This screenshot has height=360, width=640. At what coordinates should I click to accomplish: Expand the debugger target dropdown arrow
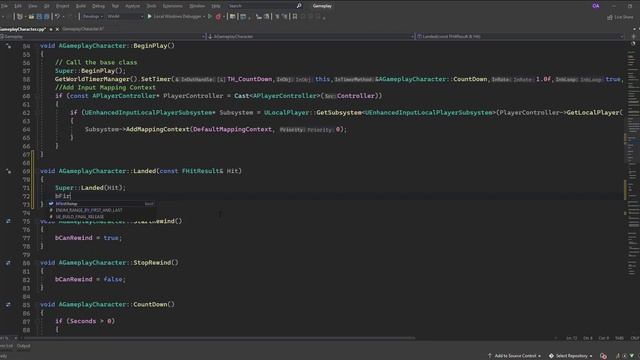[204, 17]
